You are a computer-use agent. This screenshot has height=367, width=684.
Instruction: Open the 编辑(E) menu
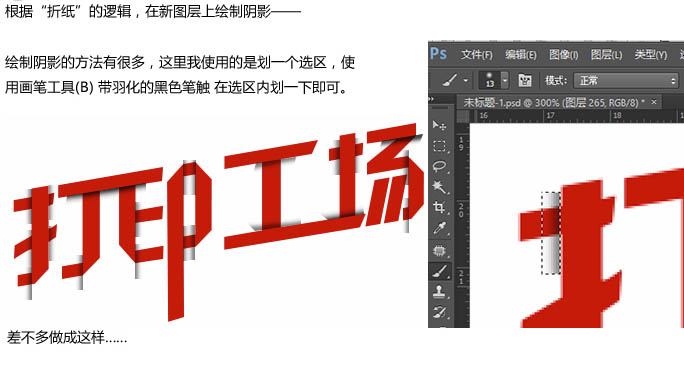521,55
